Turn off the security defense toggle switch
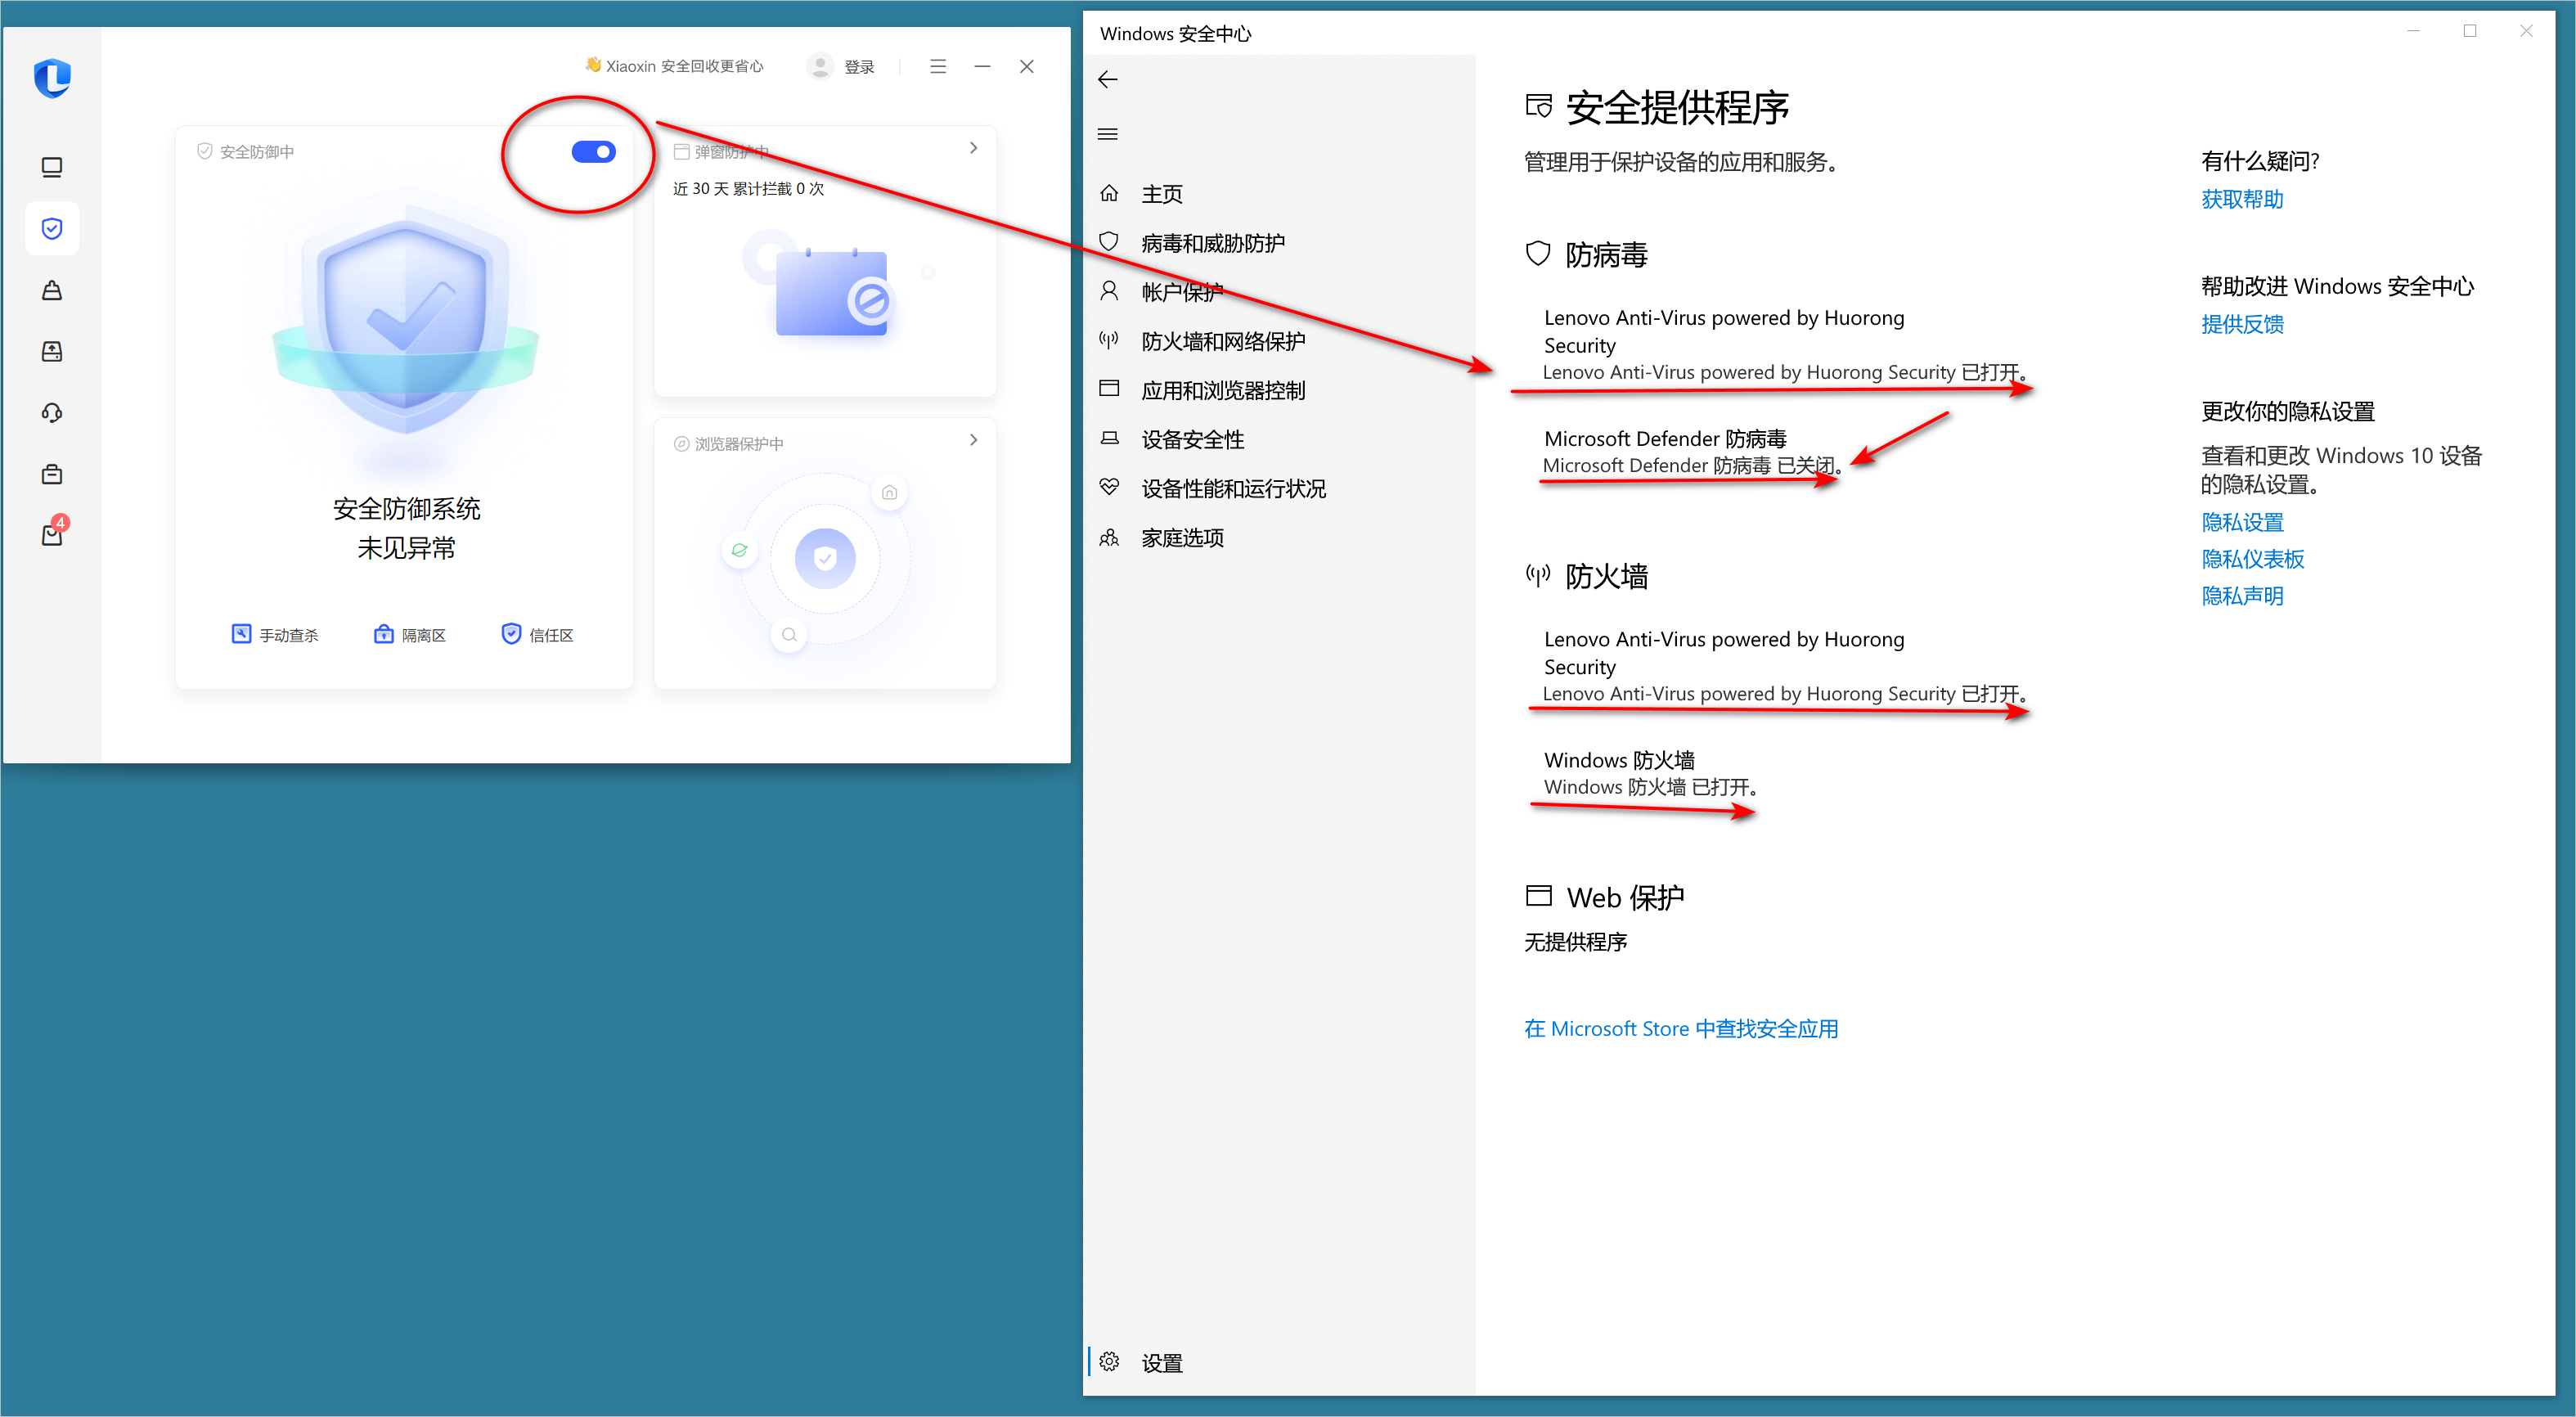The width and height of the screenshot is (2576, 1417). [593, 152]
